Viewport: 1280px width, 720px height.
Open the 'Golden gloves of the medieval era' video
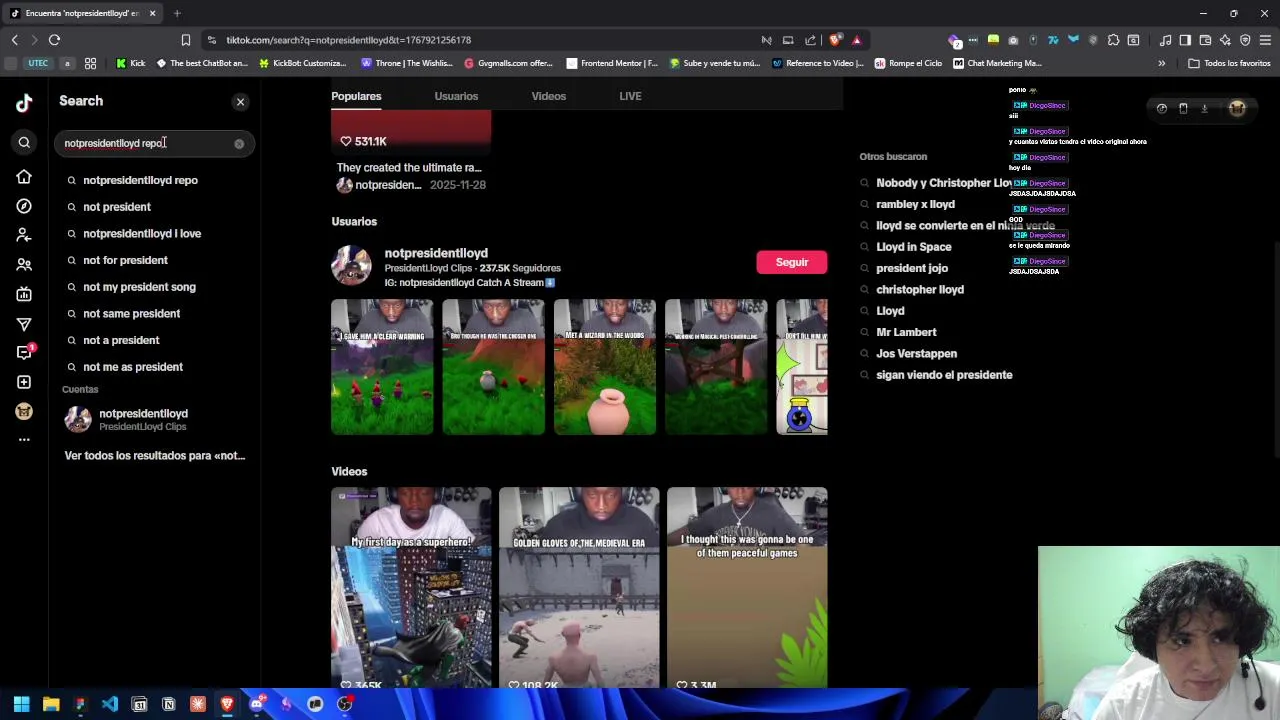[x=579, y=588]
